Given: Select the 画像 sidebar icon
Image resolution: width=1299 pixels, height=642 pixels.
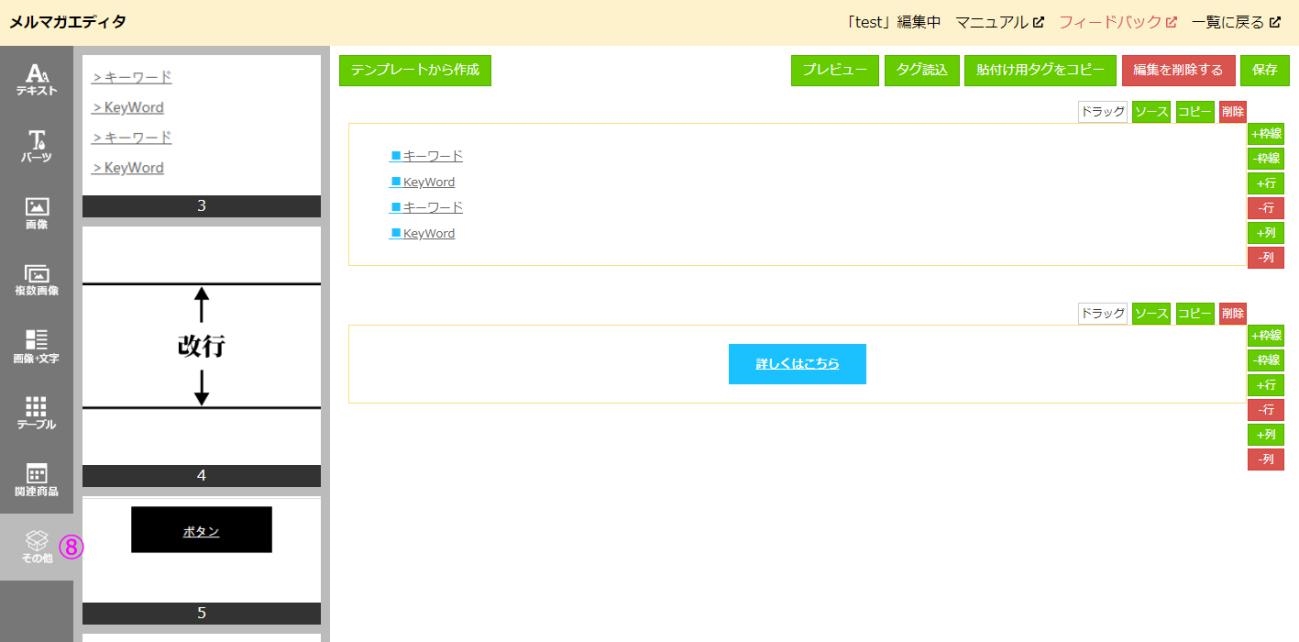Looking at the screenshot, I should coord(36,213).
